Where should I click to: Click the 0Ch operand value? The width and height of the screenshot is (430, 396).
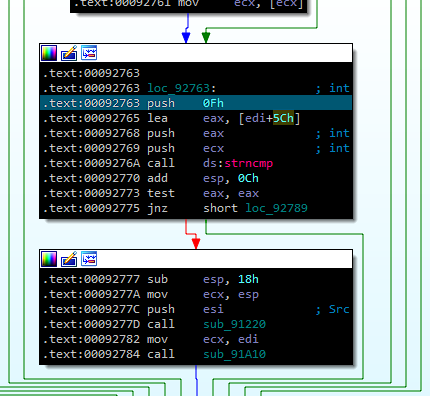(x=248, y=178)
